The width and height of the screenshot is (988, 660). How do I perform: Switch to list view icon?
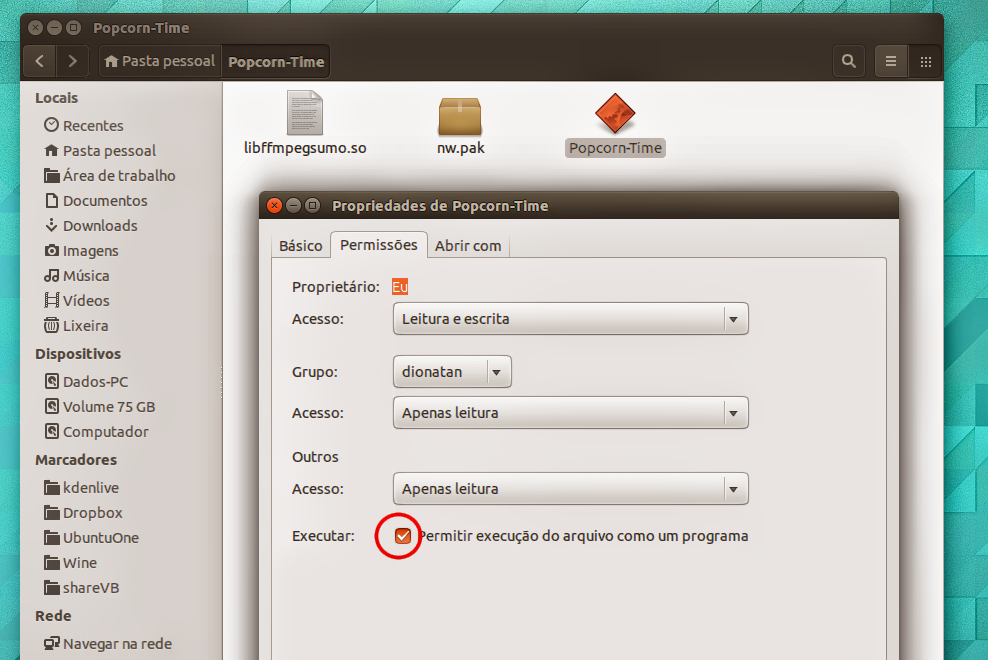point(891,61)
